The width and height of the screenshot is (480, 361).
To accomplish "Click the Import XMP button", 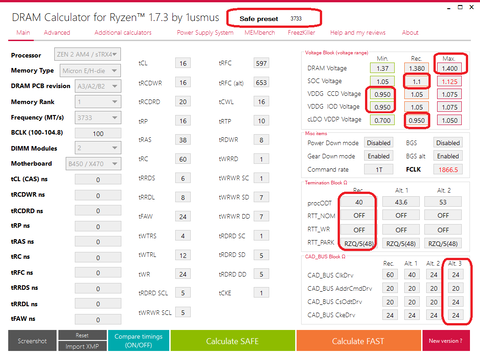I will [x=82, y=346].
